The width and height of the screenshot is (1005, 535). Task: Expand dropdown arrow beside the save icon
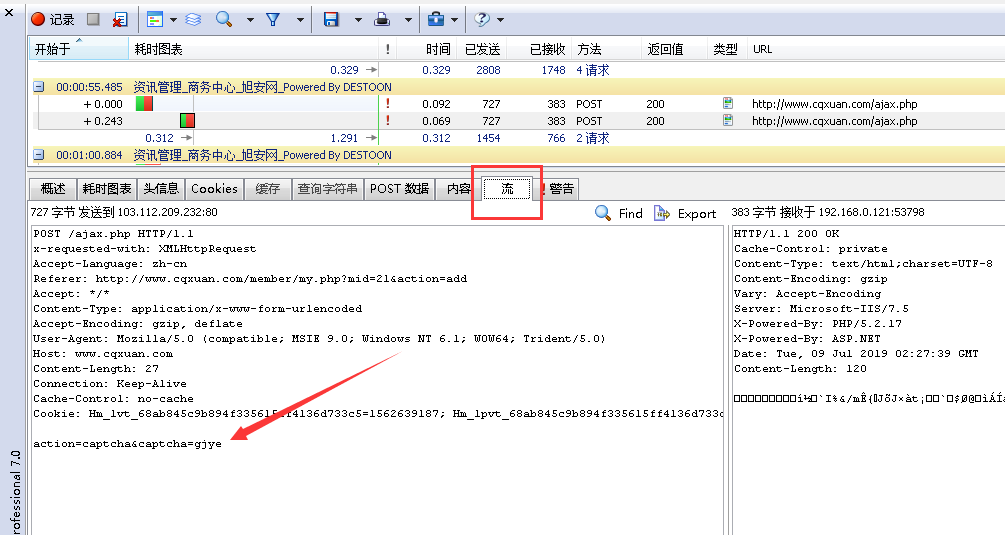351,20
